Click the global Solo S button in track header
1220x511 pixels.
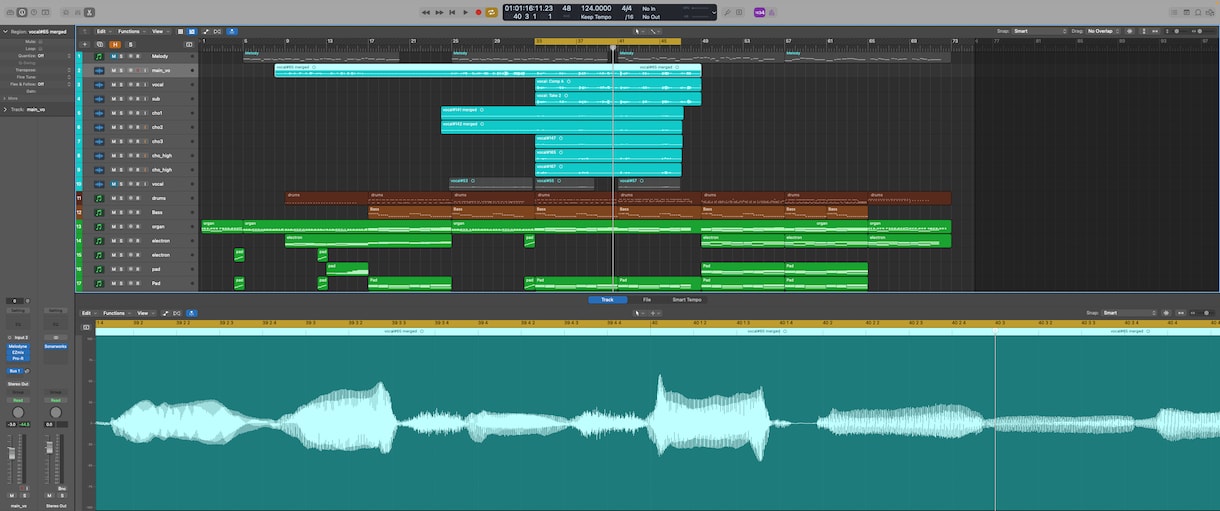tap(130, 44)
